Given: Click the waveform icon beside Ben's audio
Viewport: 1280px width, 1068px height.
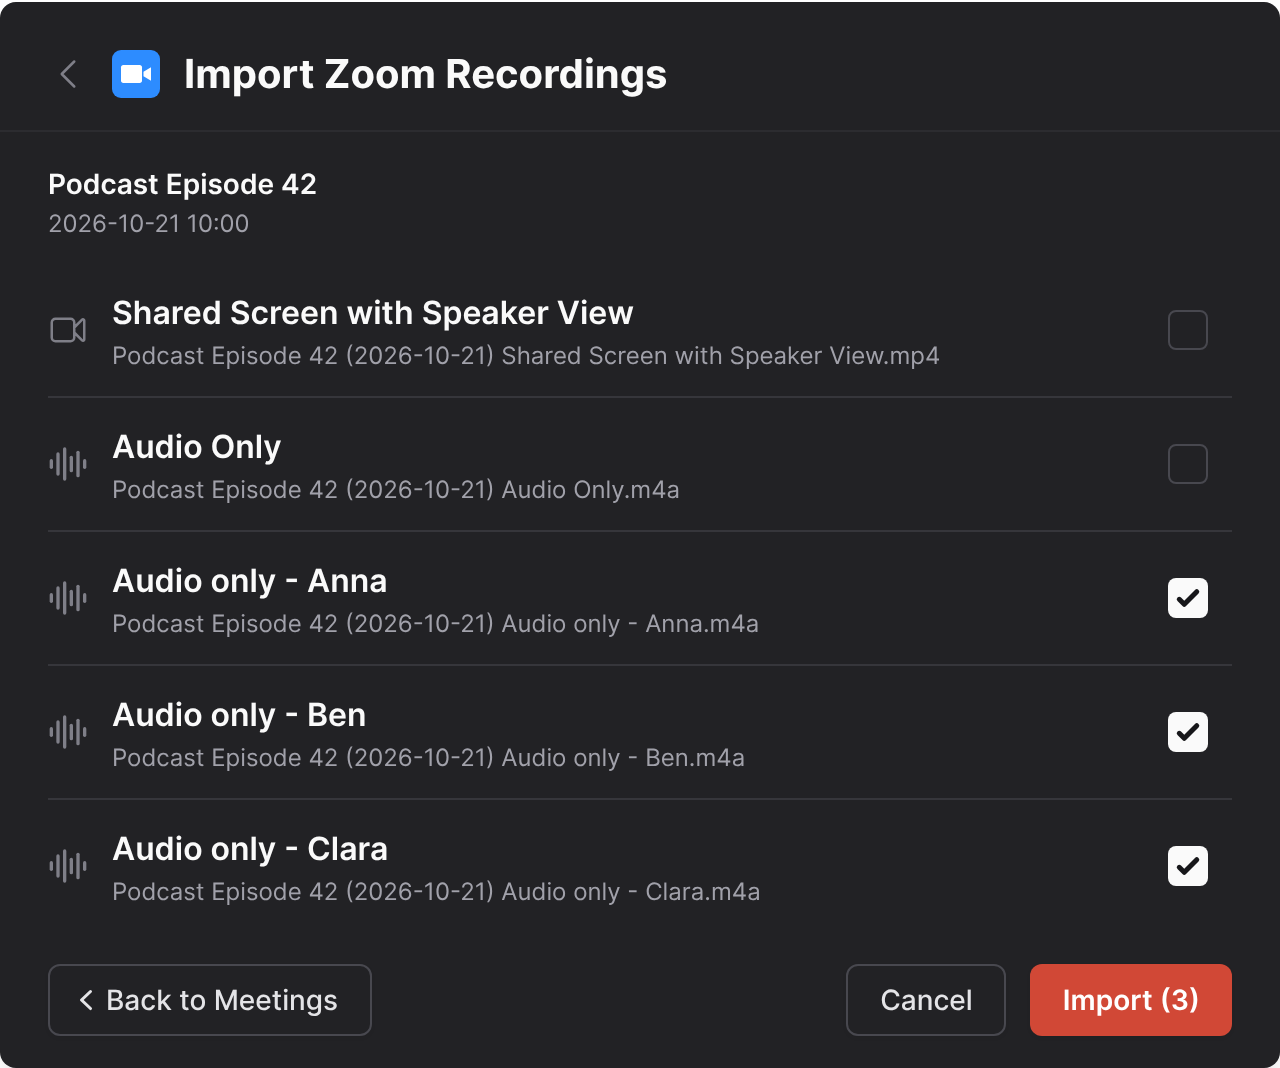Looking at the screenshot, I should coord(68,732).
